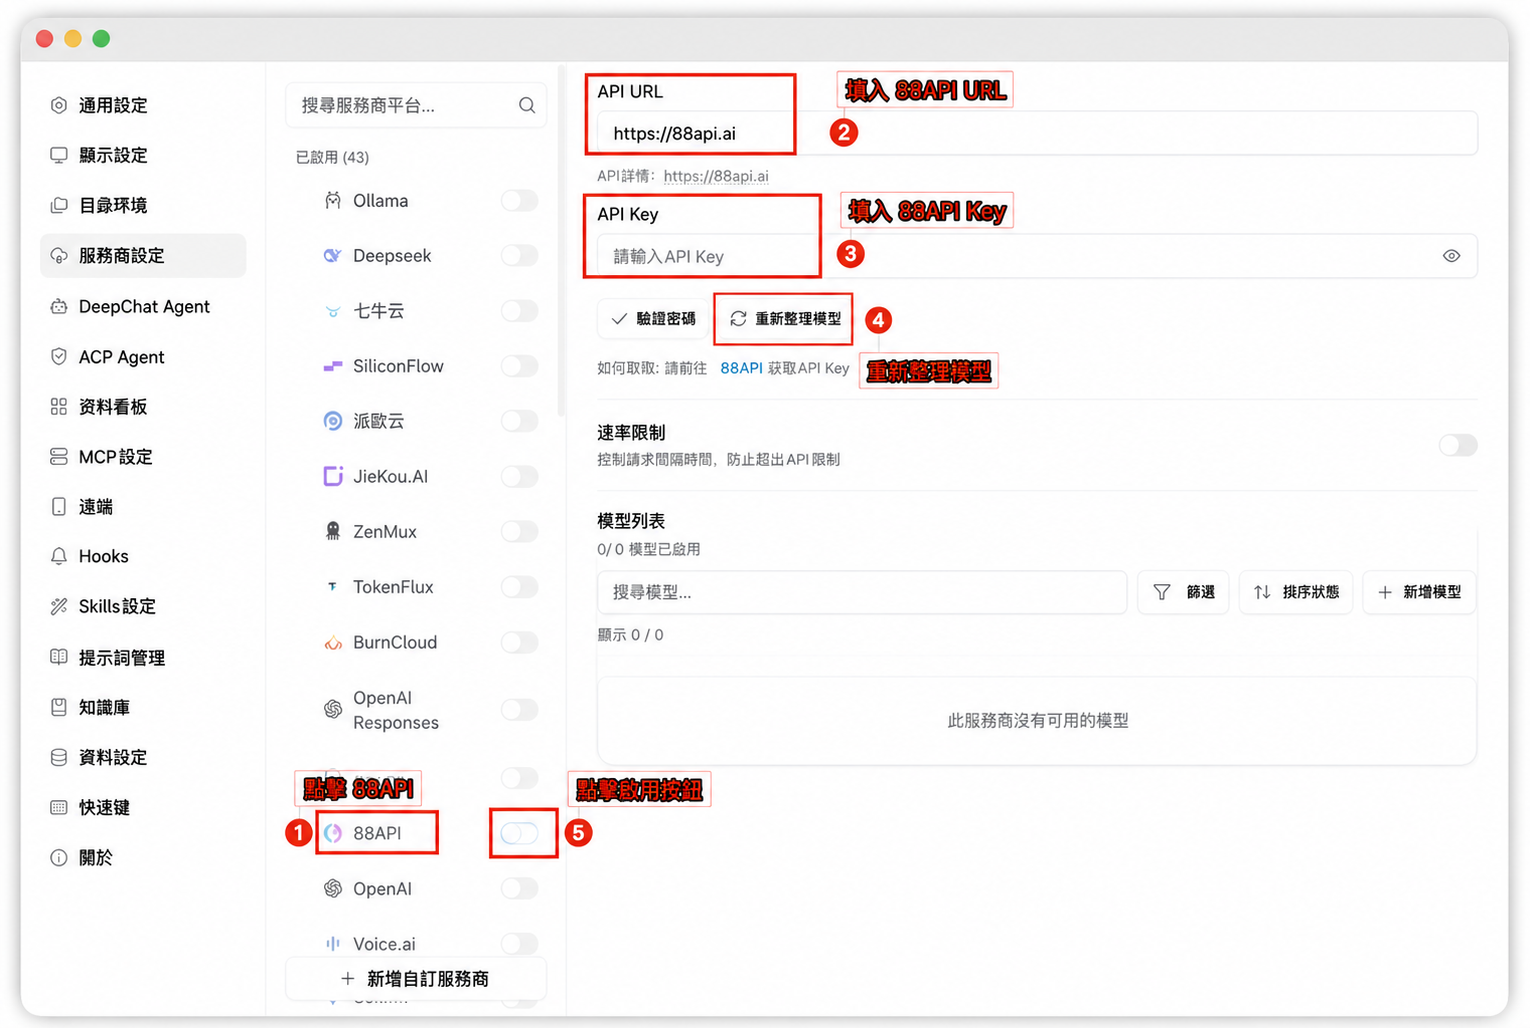Click the Hooks bell icon
Viewport: 1530px width, 1028px height.
(x=59, y=556)
